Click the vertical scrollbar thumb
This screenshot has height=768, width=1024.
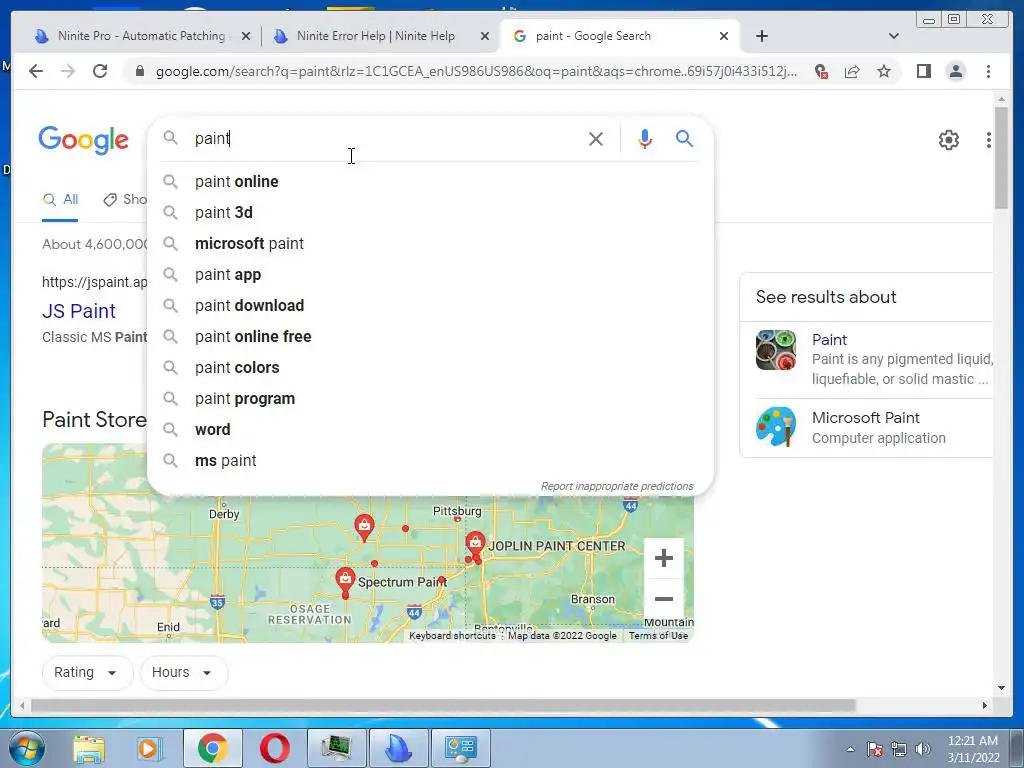click(x=1001, y=157)
